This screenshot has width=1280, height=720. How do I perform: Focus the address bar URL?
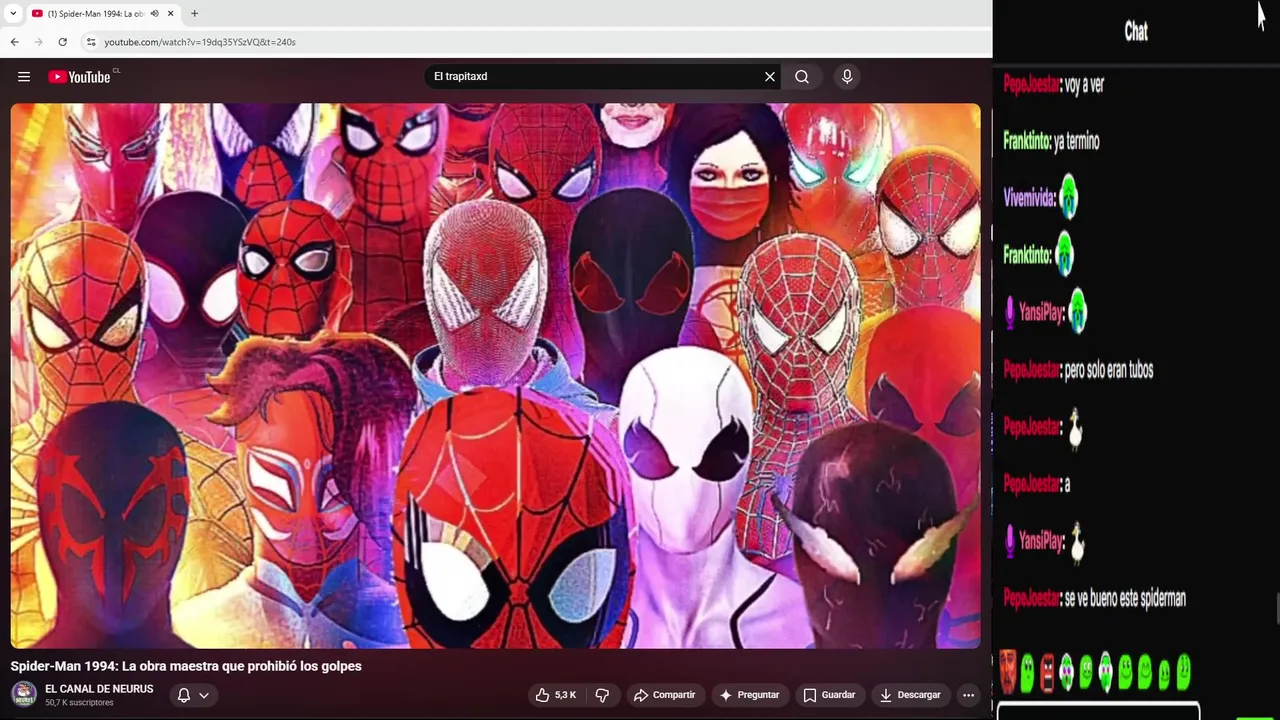click(x=200, y=42)
